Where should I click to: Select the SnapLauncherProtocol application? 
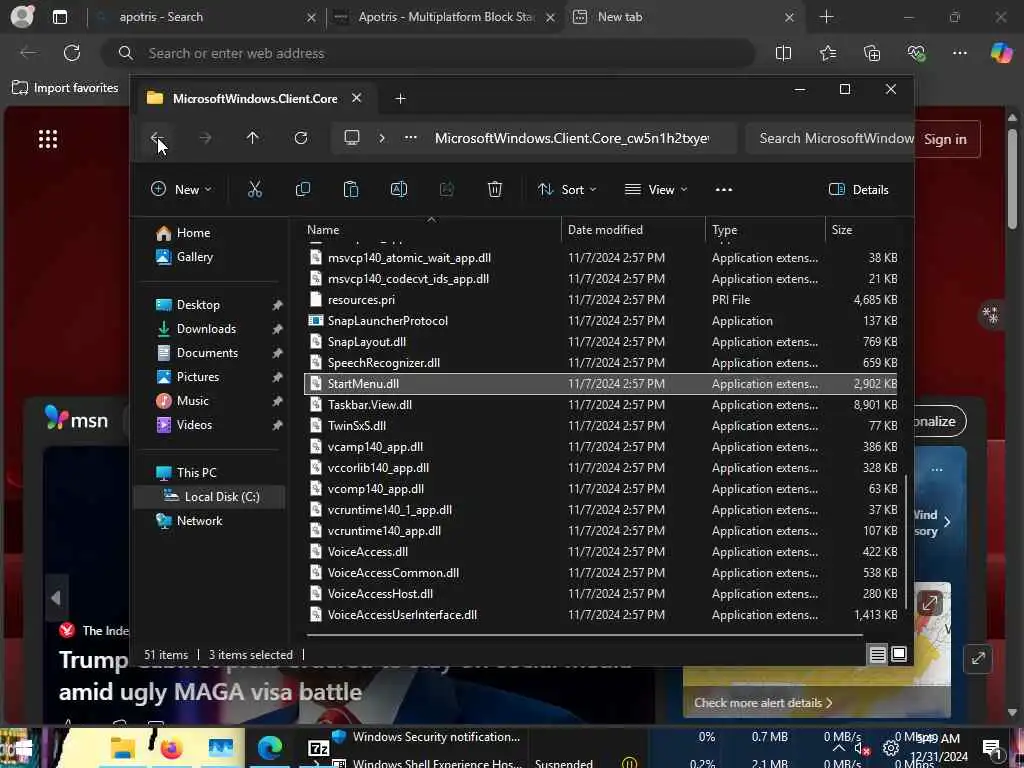(601, 321)
